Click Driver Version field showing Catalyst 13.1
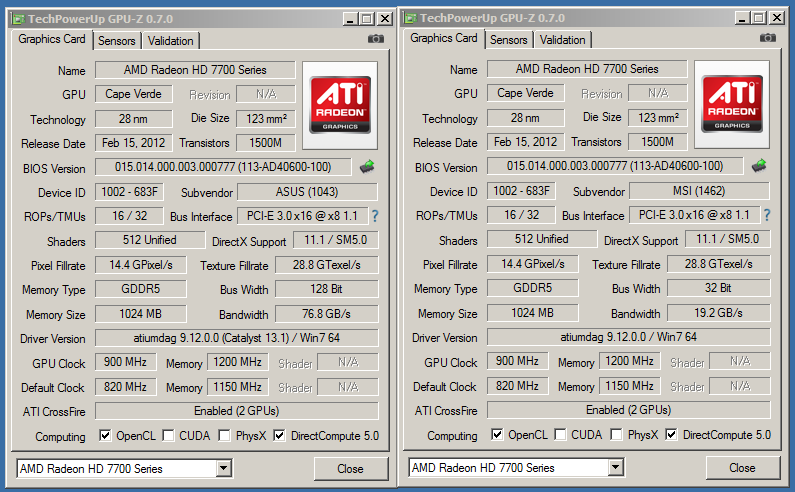The height and width of the screenshot is (492, 795). coord(237,338)
